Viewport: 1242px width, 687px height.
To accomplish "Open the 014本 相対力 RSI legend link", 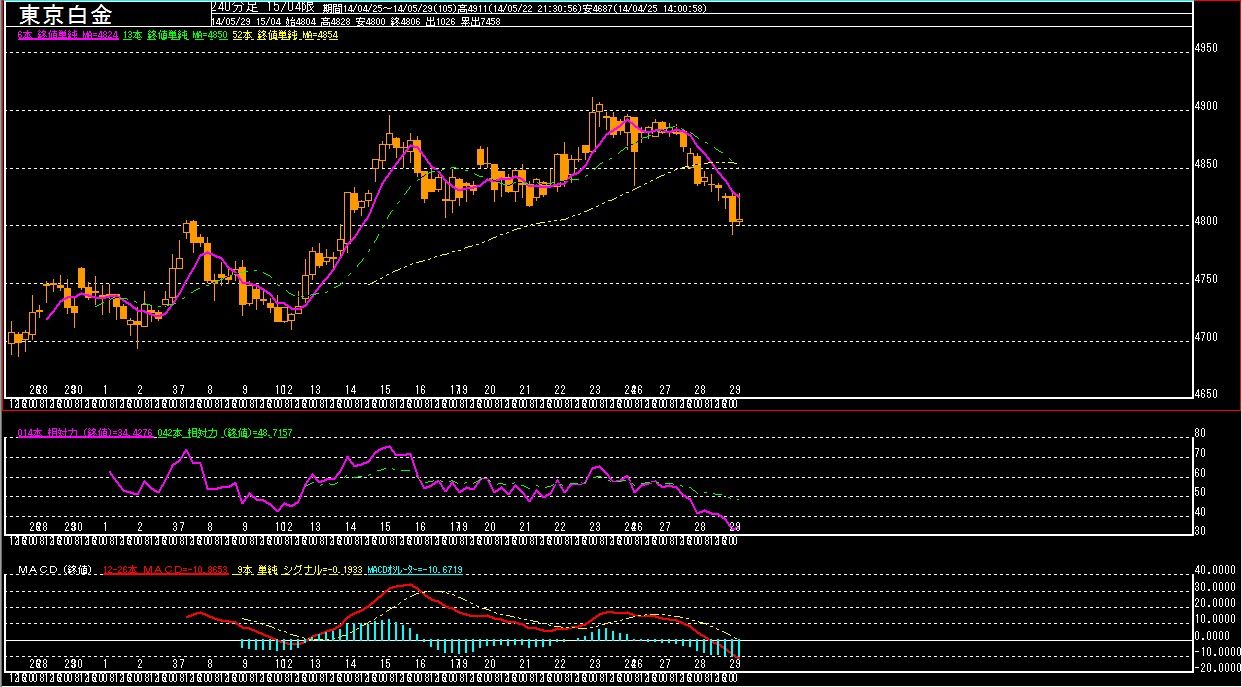I will (x=85, y=433).
